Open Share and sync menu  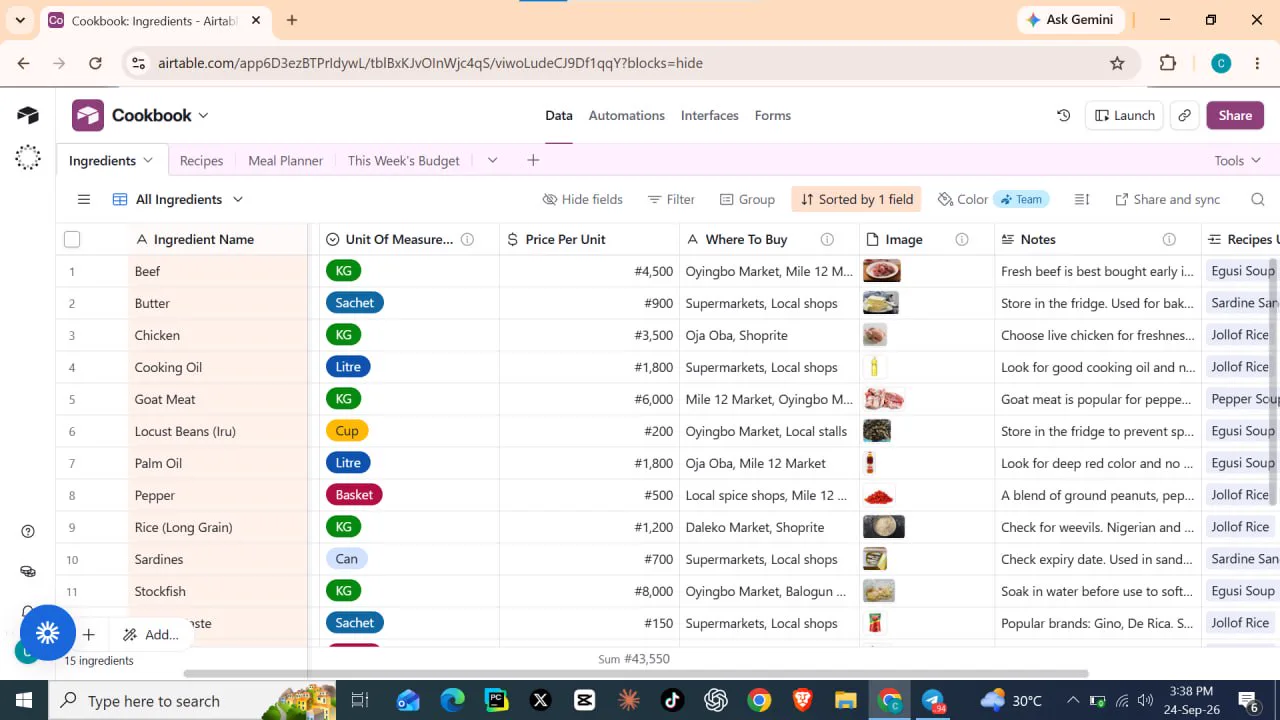(x=1167, y=199)
